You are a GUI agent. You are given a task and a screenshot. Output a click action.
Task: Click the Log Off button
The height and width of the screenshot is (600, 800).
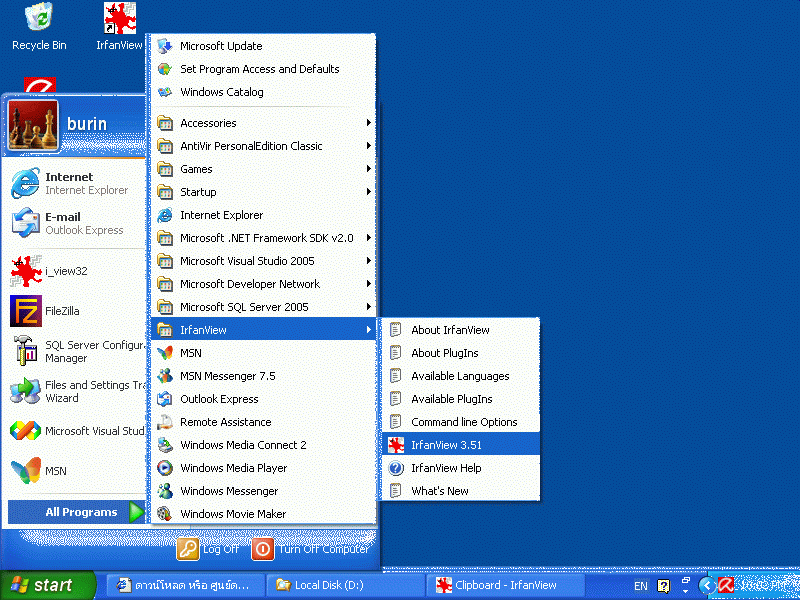coord(209,549)
